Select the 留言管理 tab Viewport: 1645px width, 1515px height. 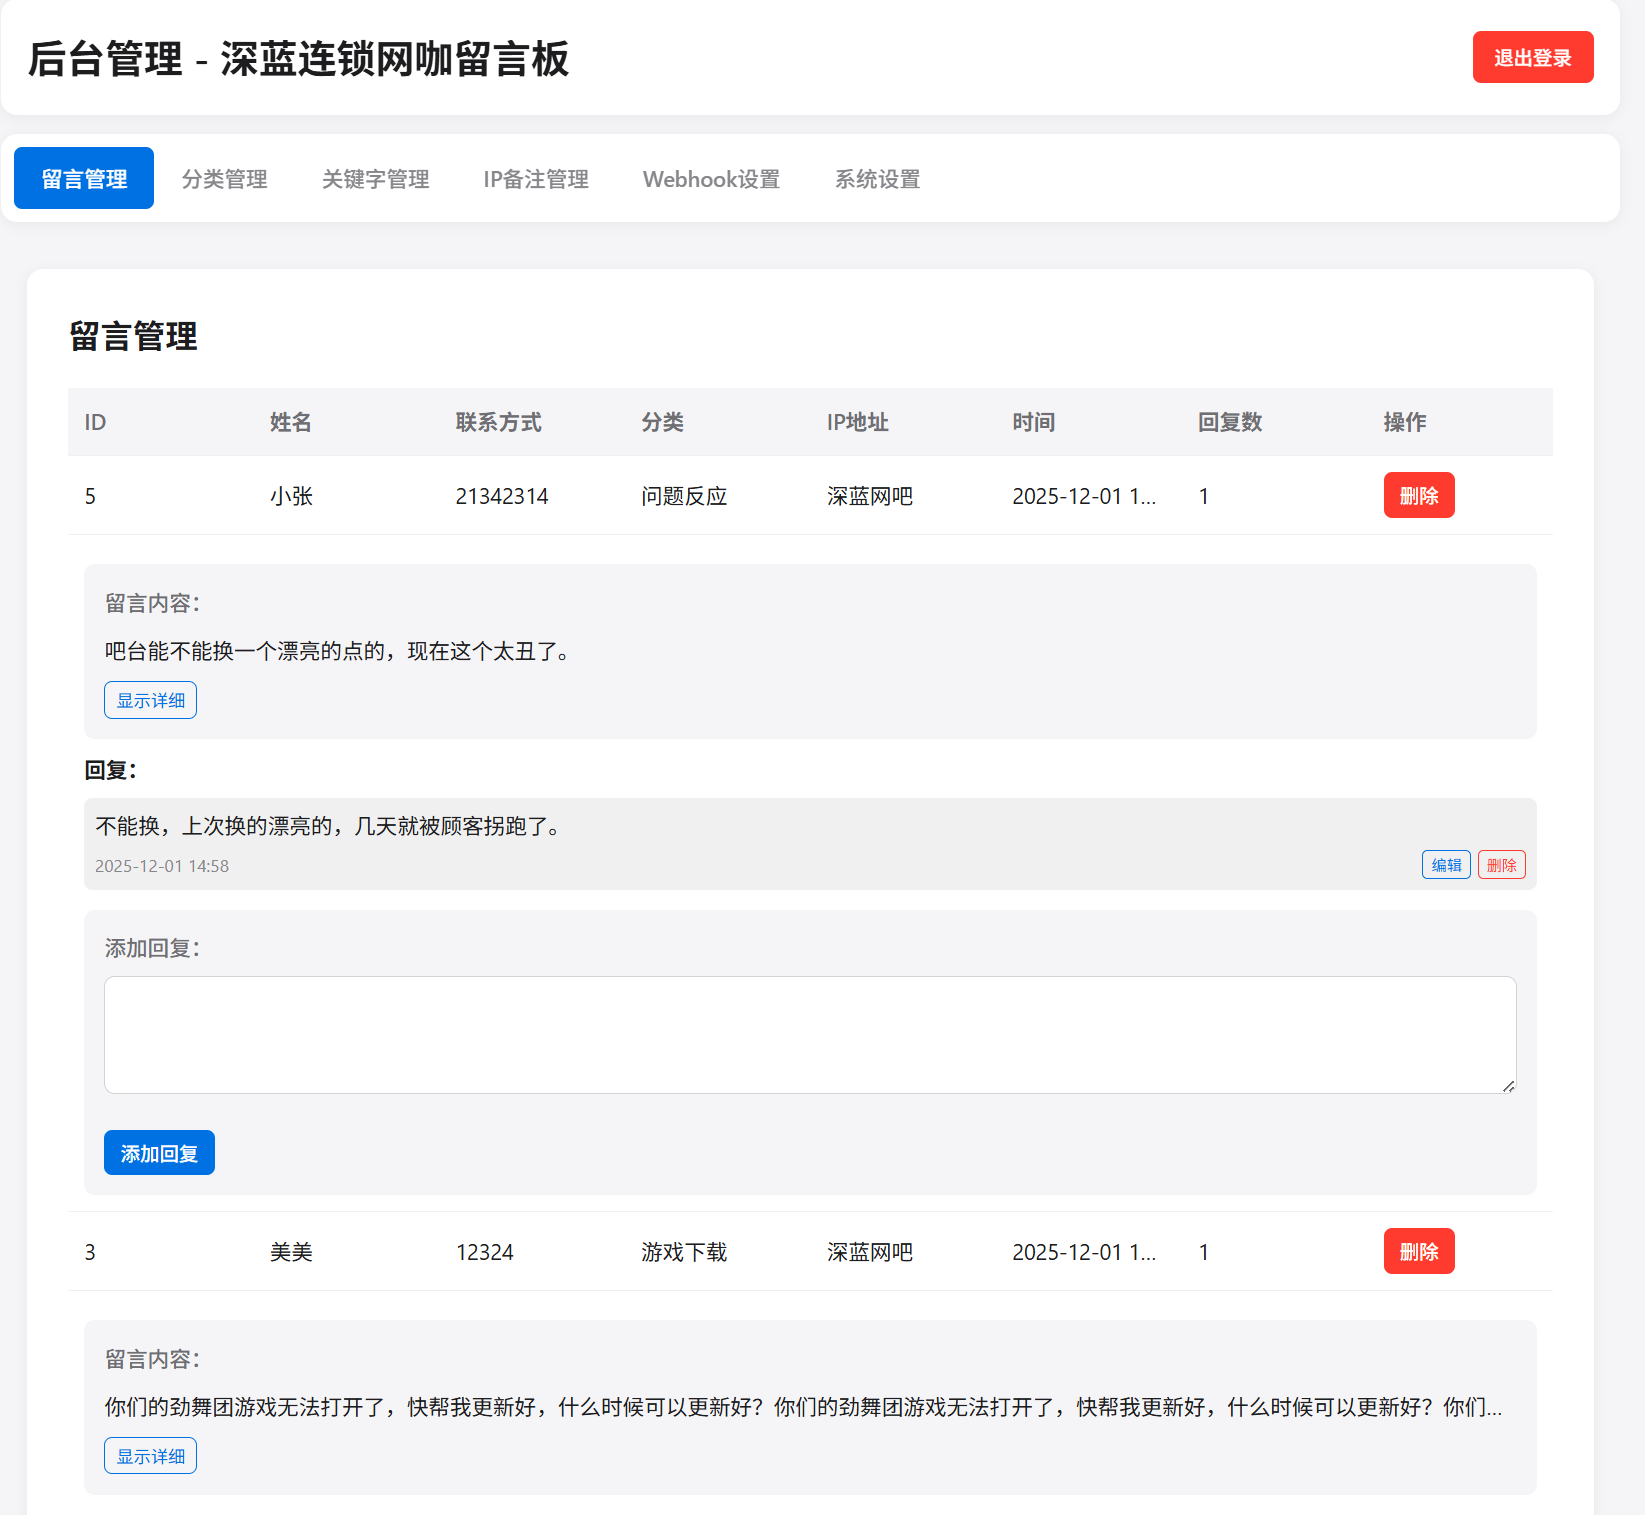tap(83, 177)
